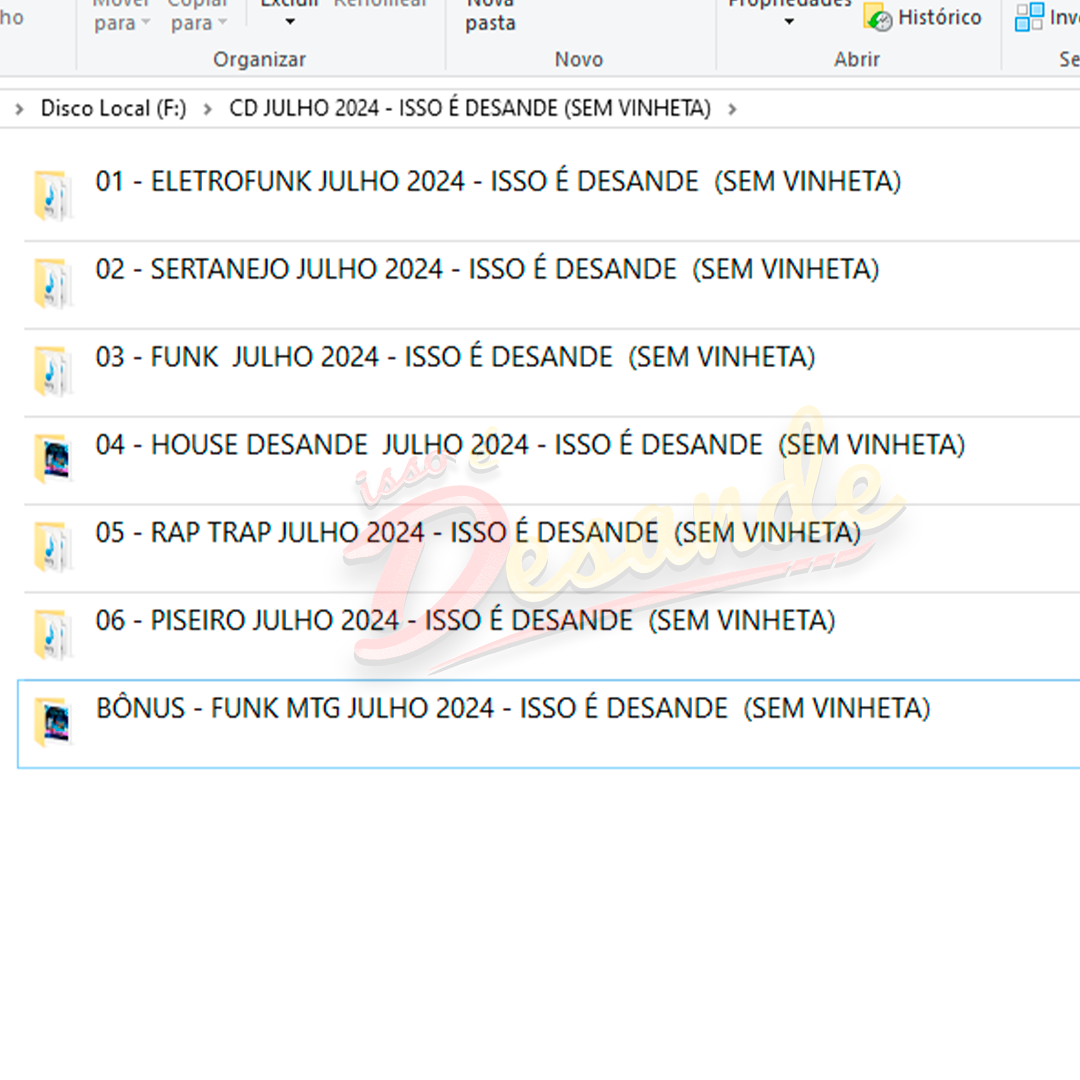Select the 04 - HOUSE DESANDE folder icon

coord(51,459)
